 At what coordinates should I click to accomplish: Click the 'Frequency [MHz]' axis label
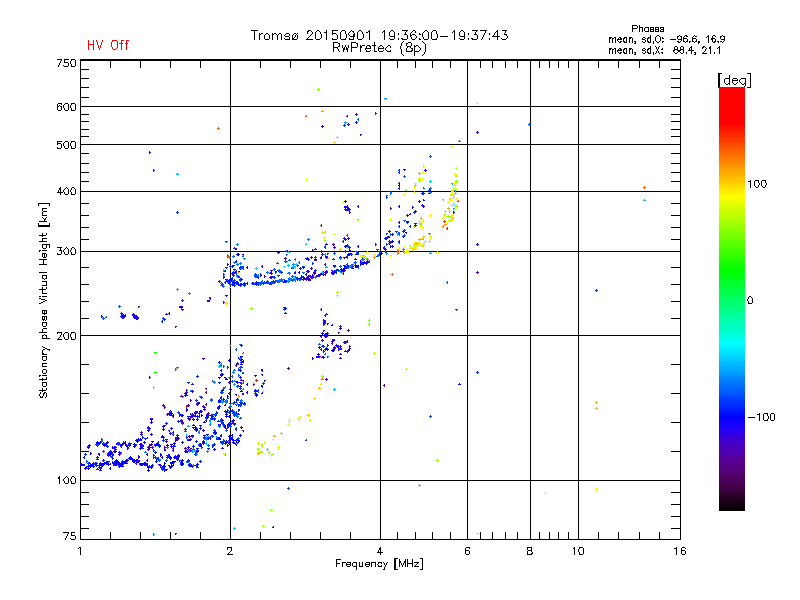(379, 564)
